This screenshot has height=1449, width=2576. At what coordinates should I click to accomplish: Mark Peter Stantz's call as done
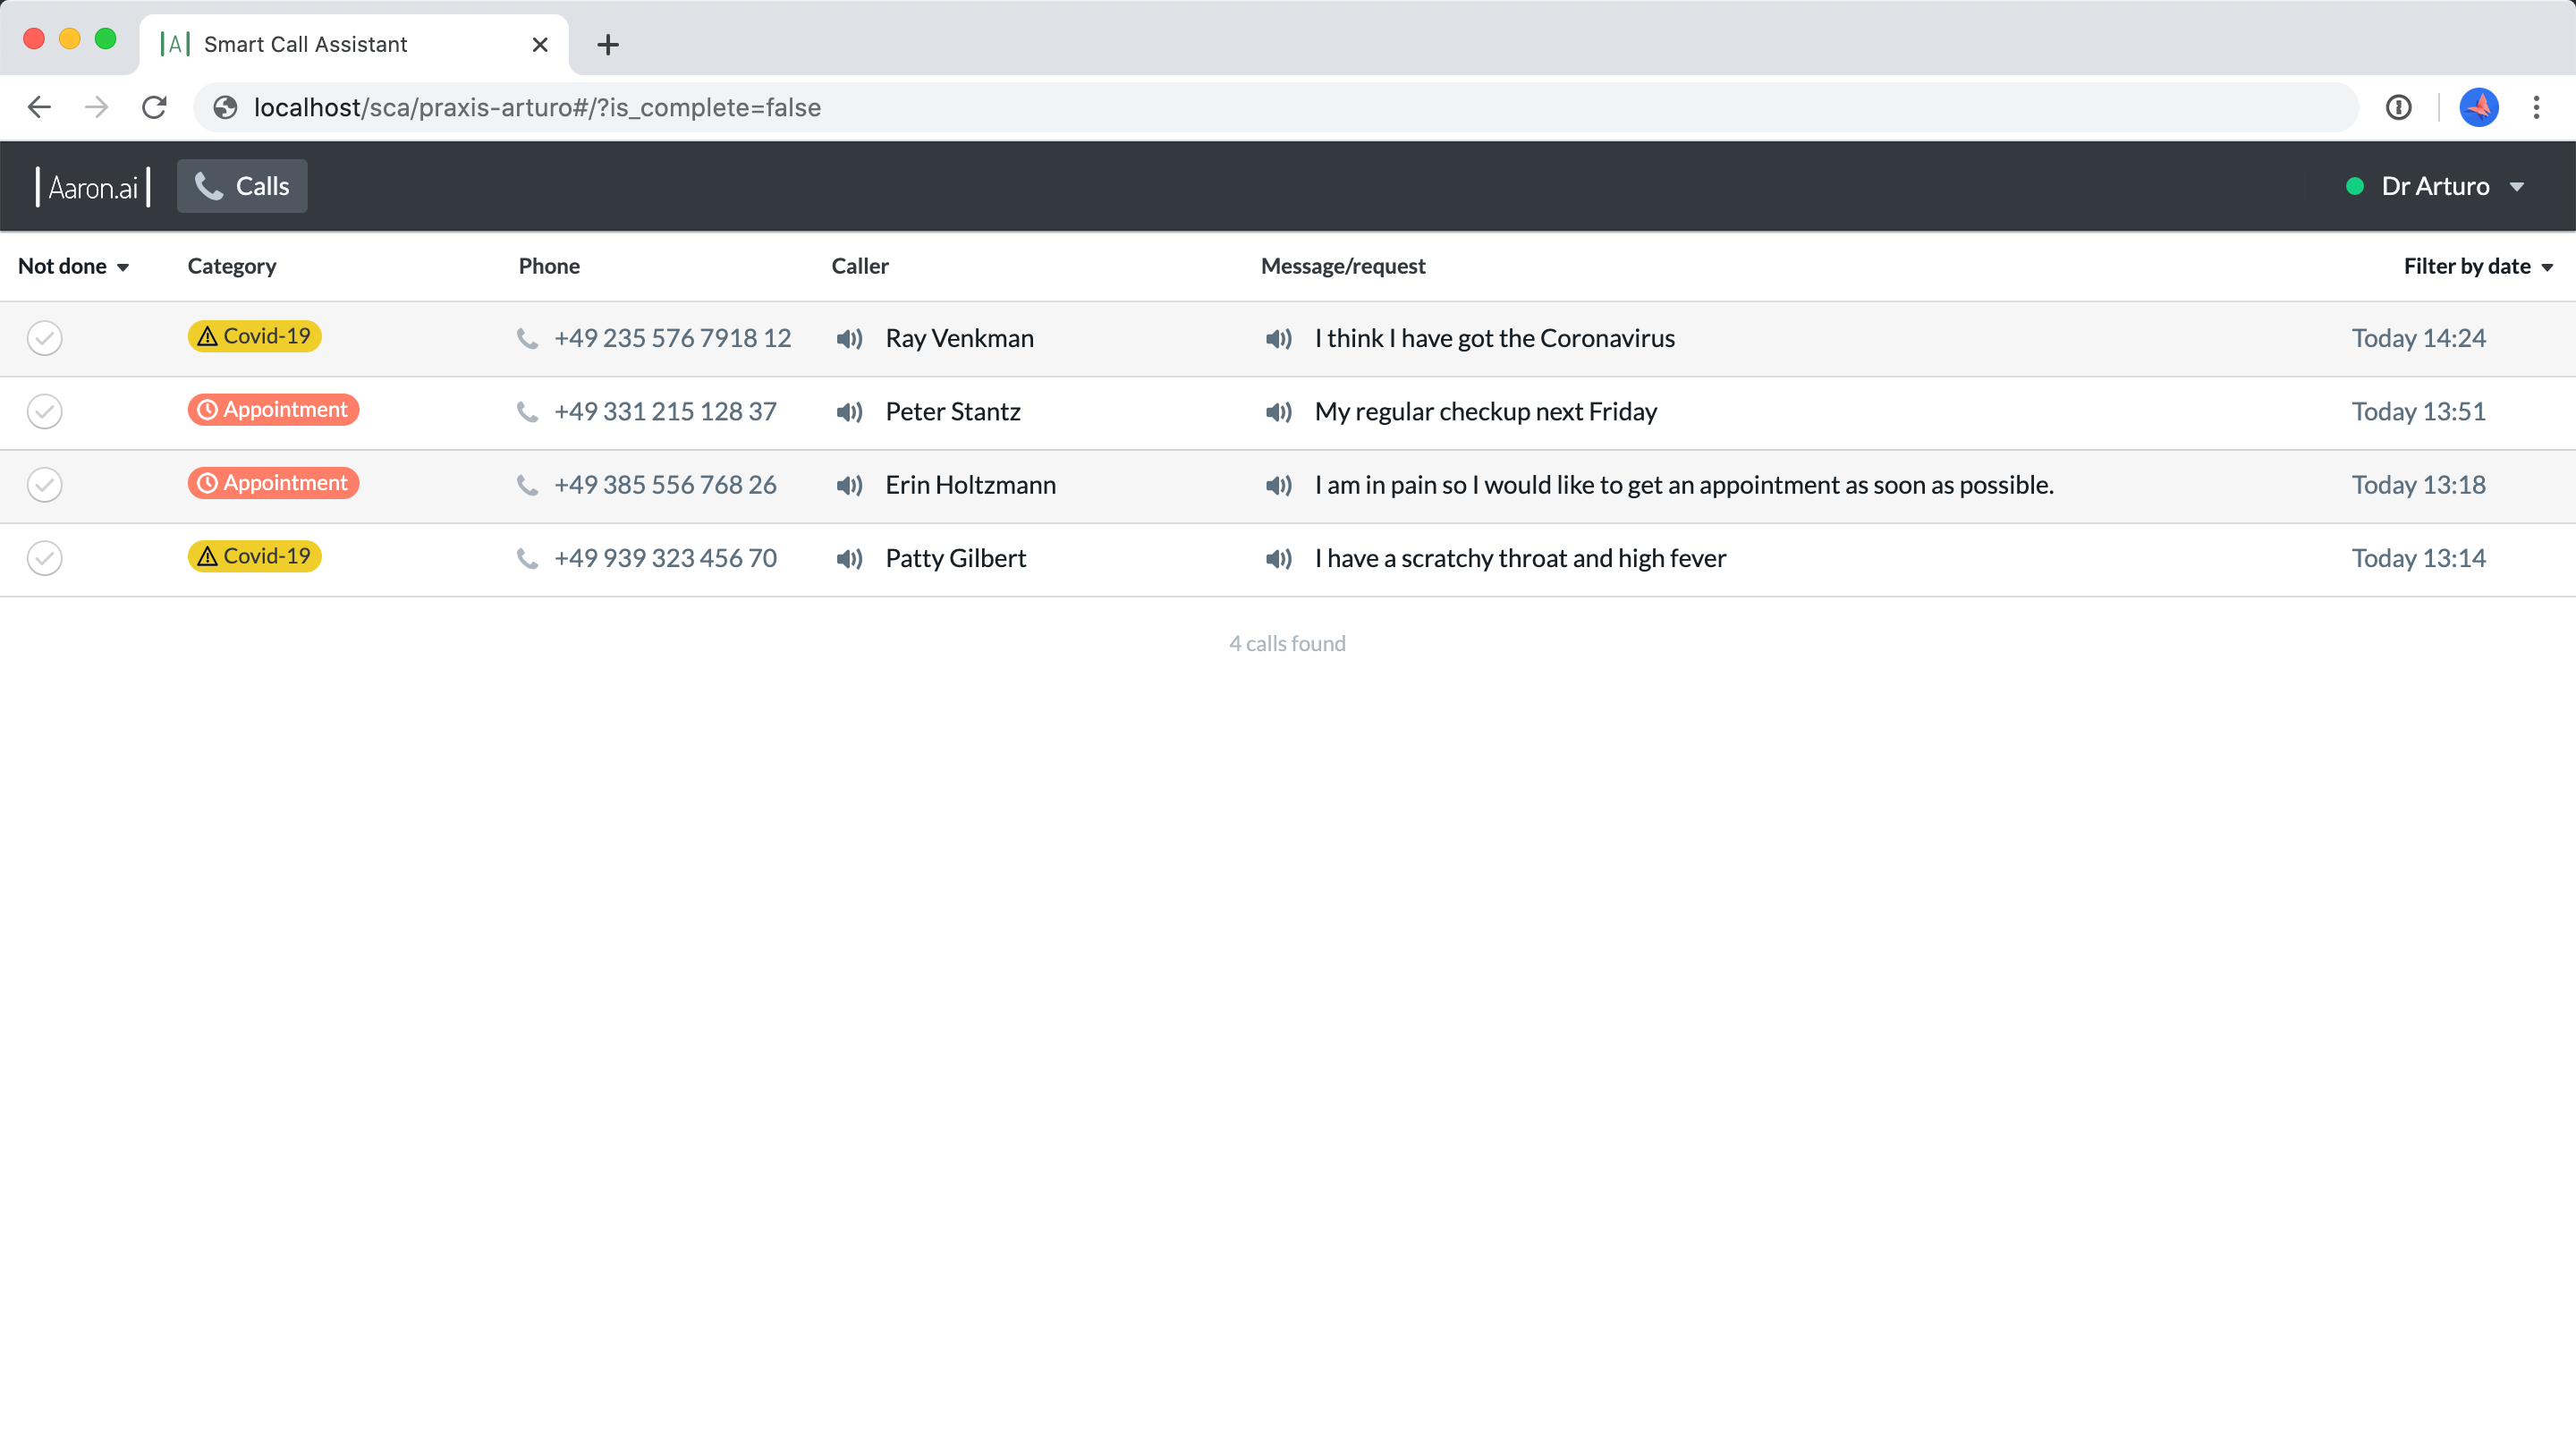click(45, 412)
